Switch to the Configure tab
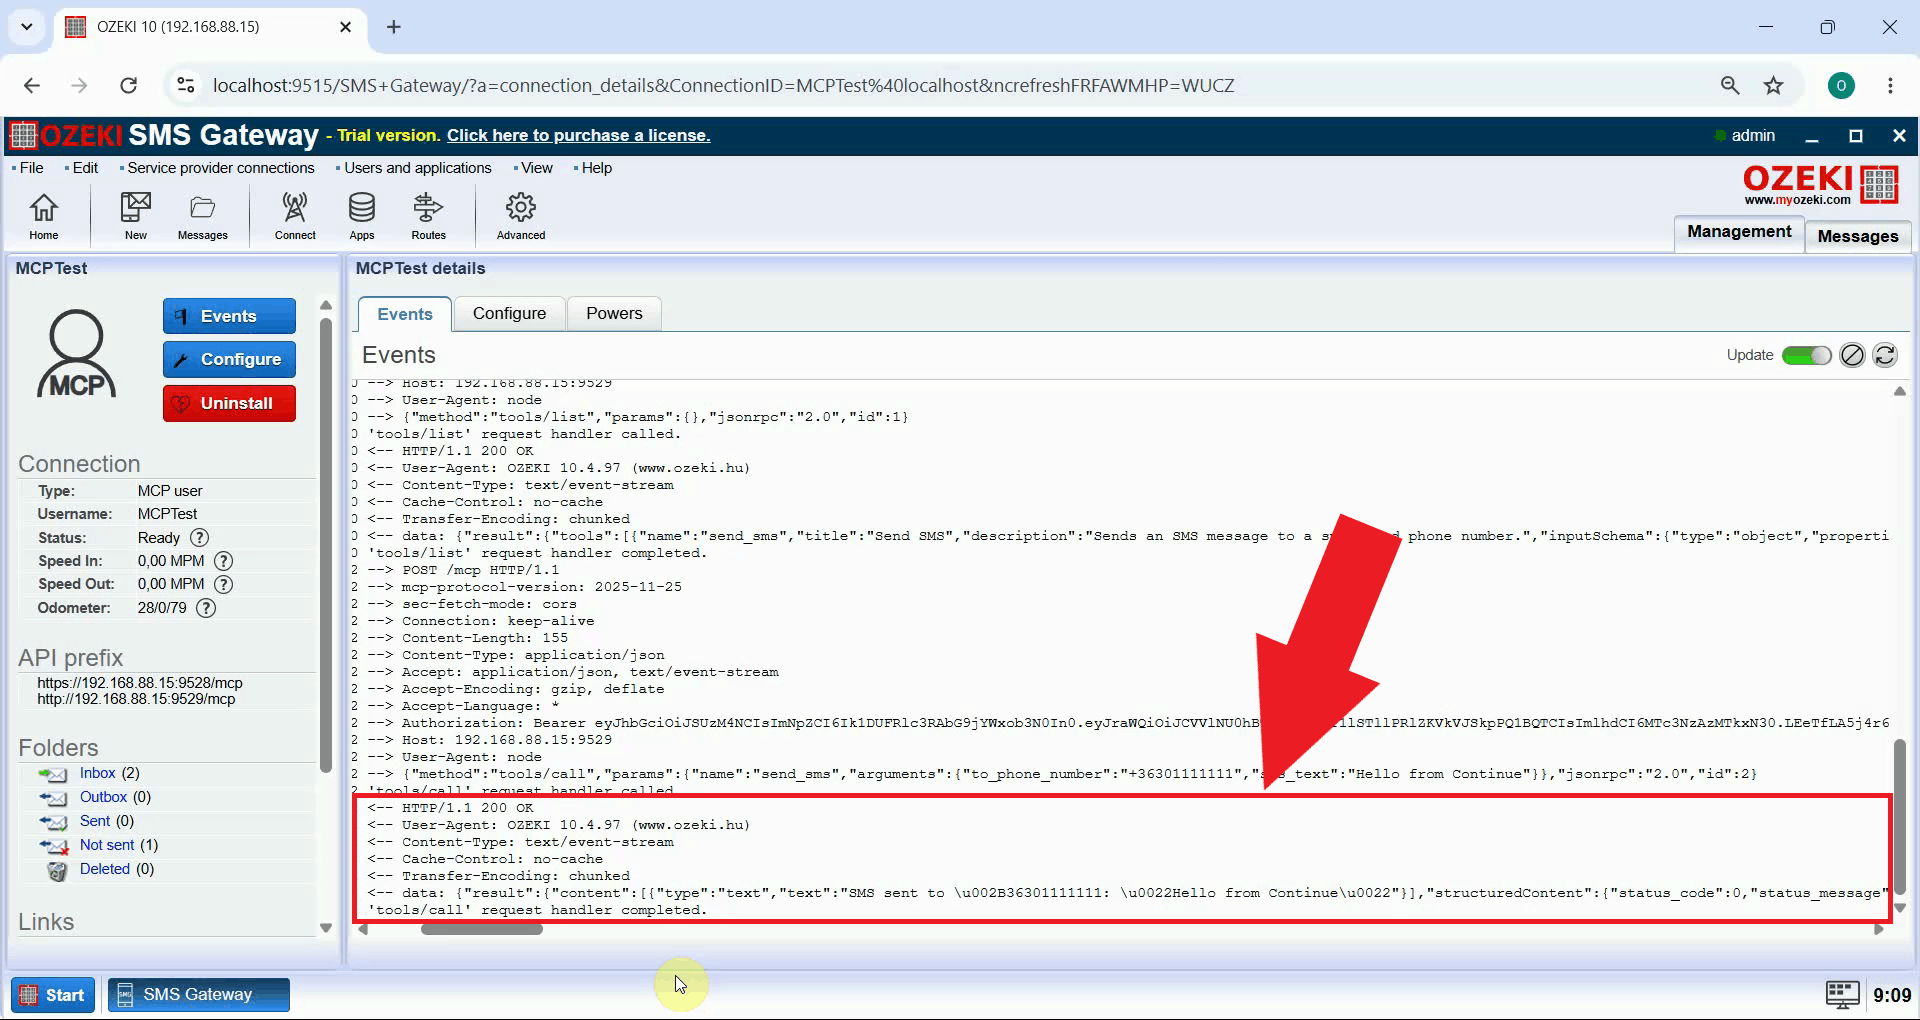1920x1020 pixels. 509,313
